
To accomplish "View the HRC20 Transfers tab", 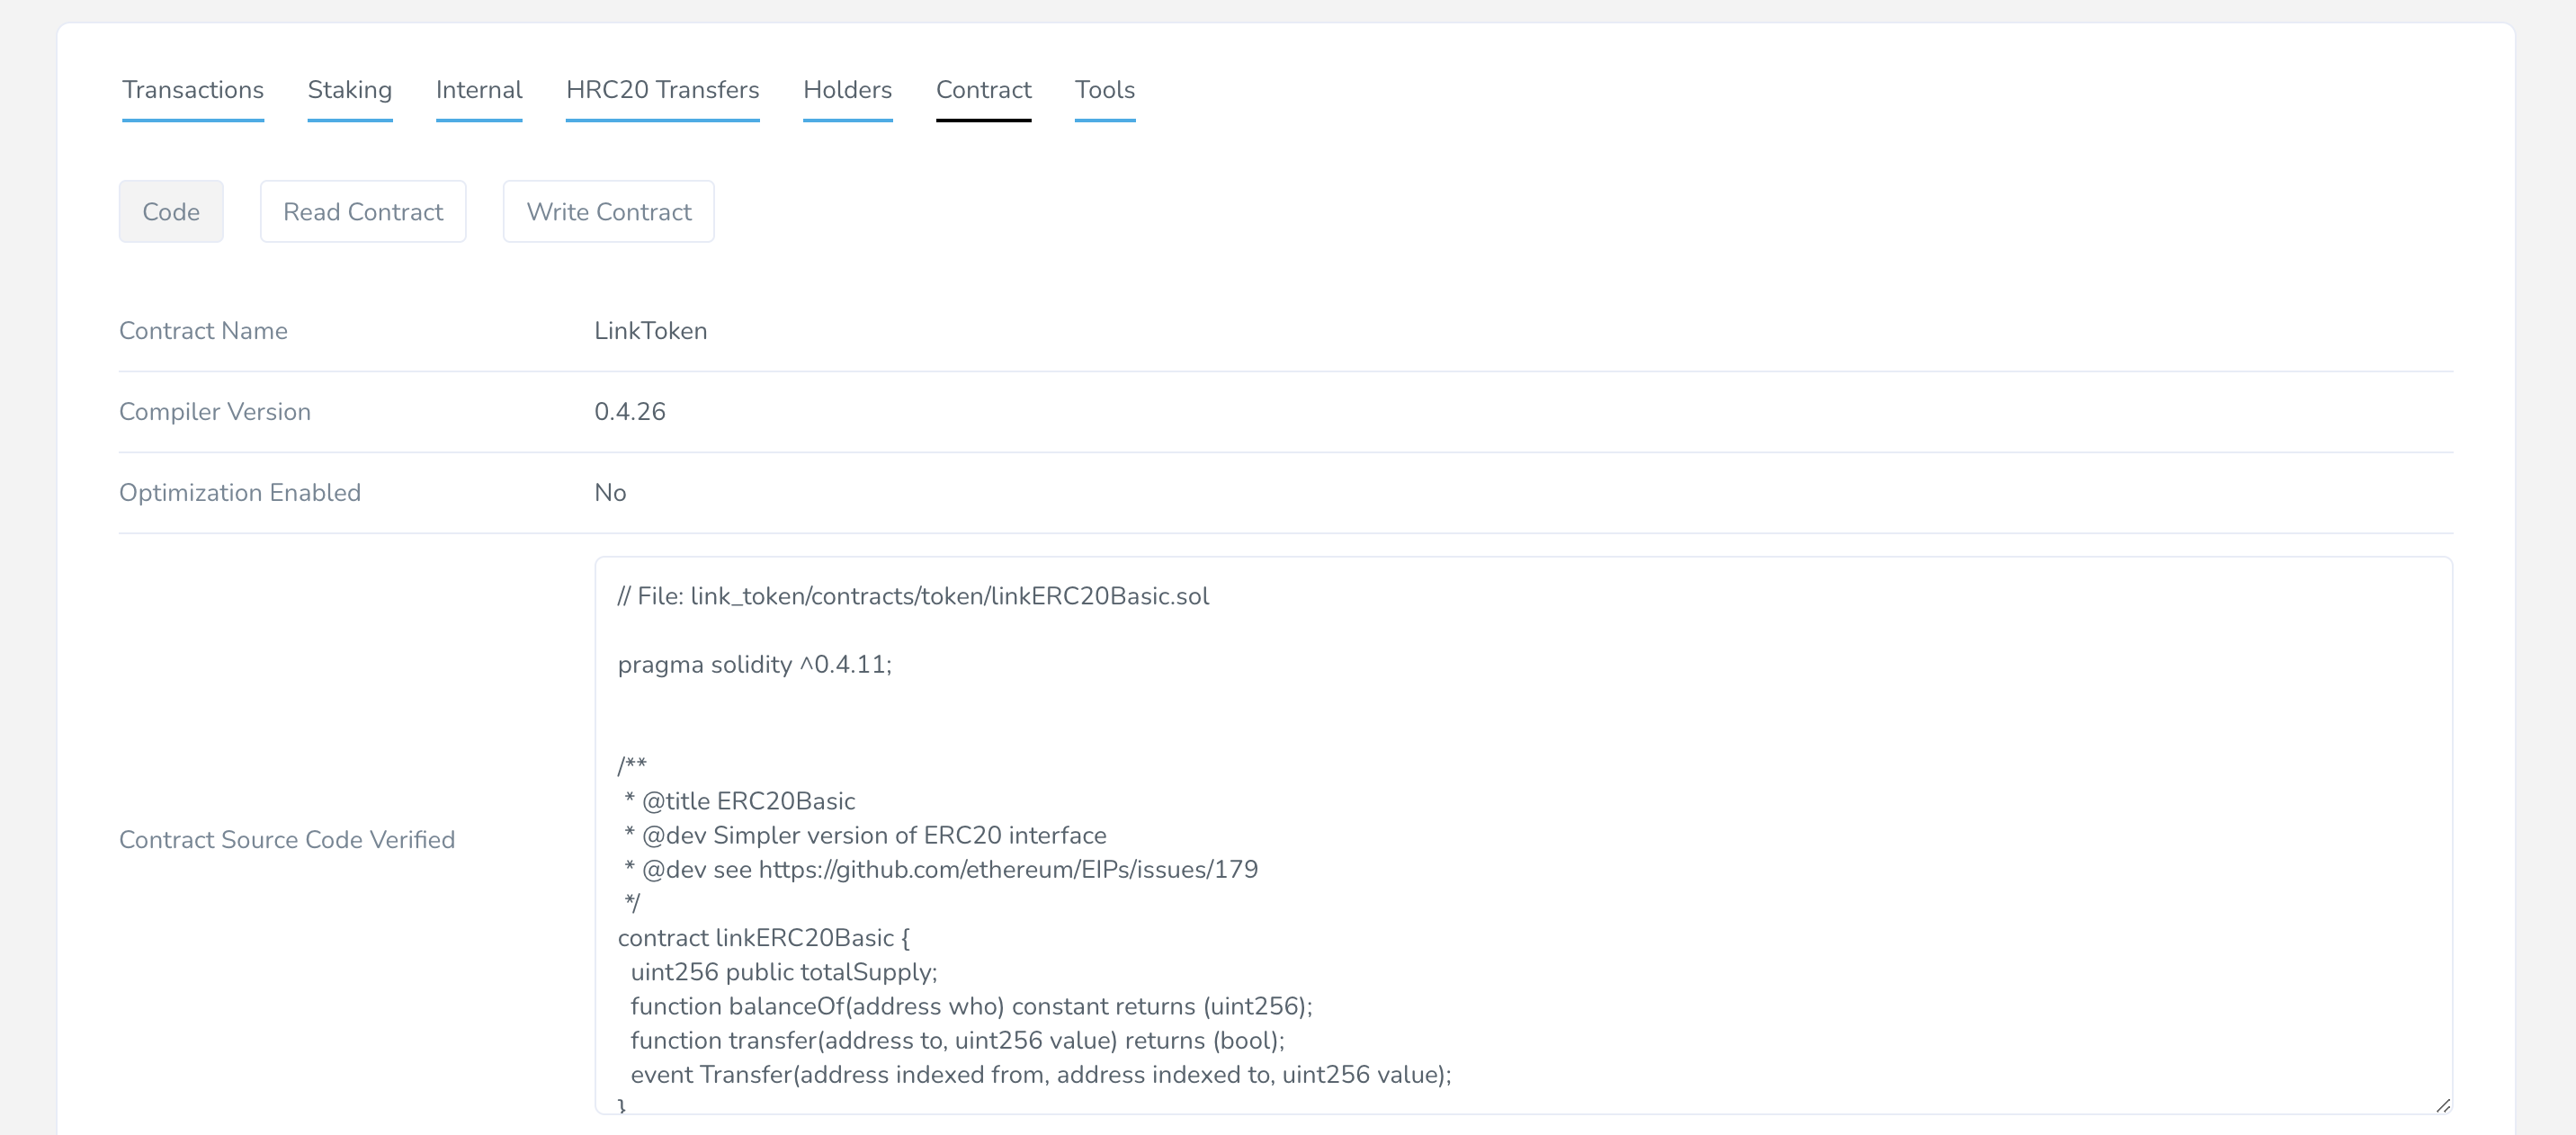I will (x=662, y=90).
